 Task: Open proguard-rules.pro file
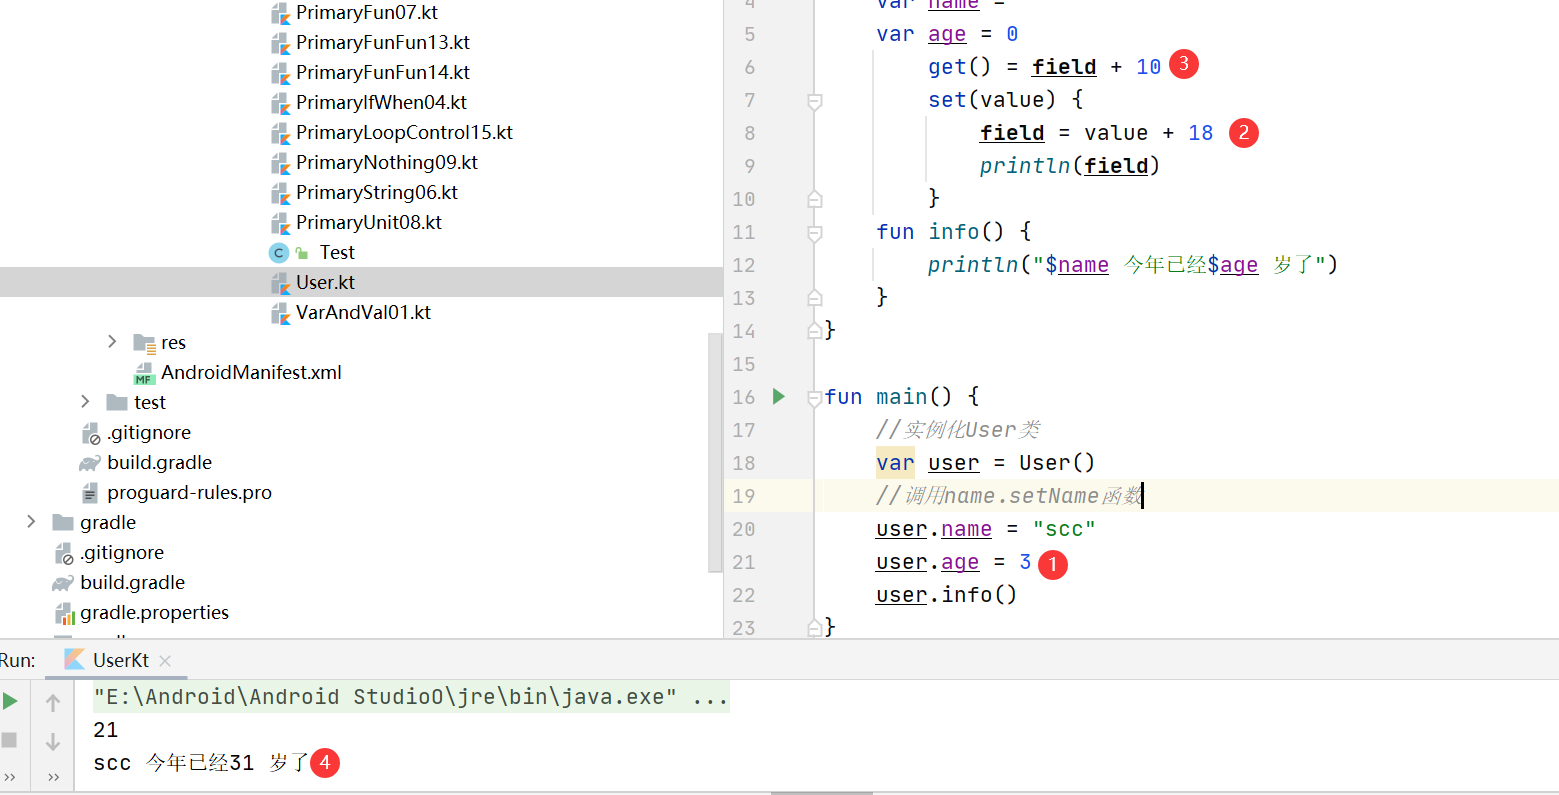189,493
